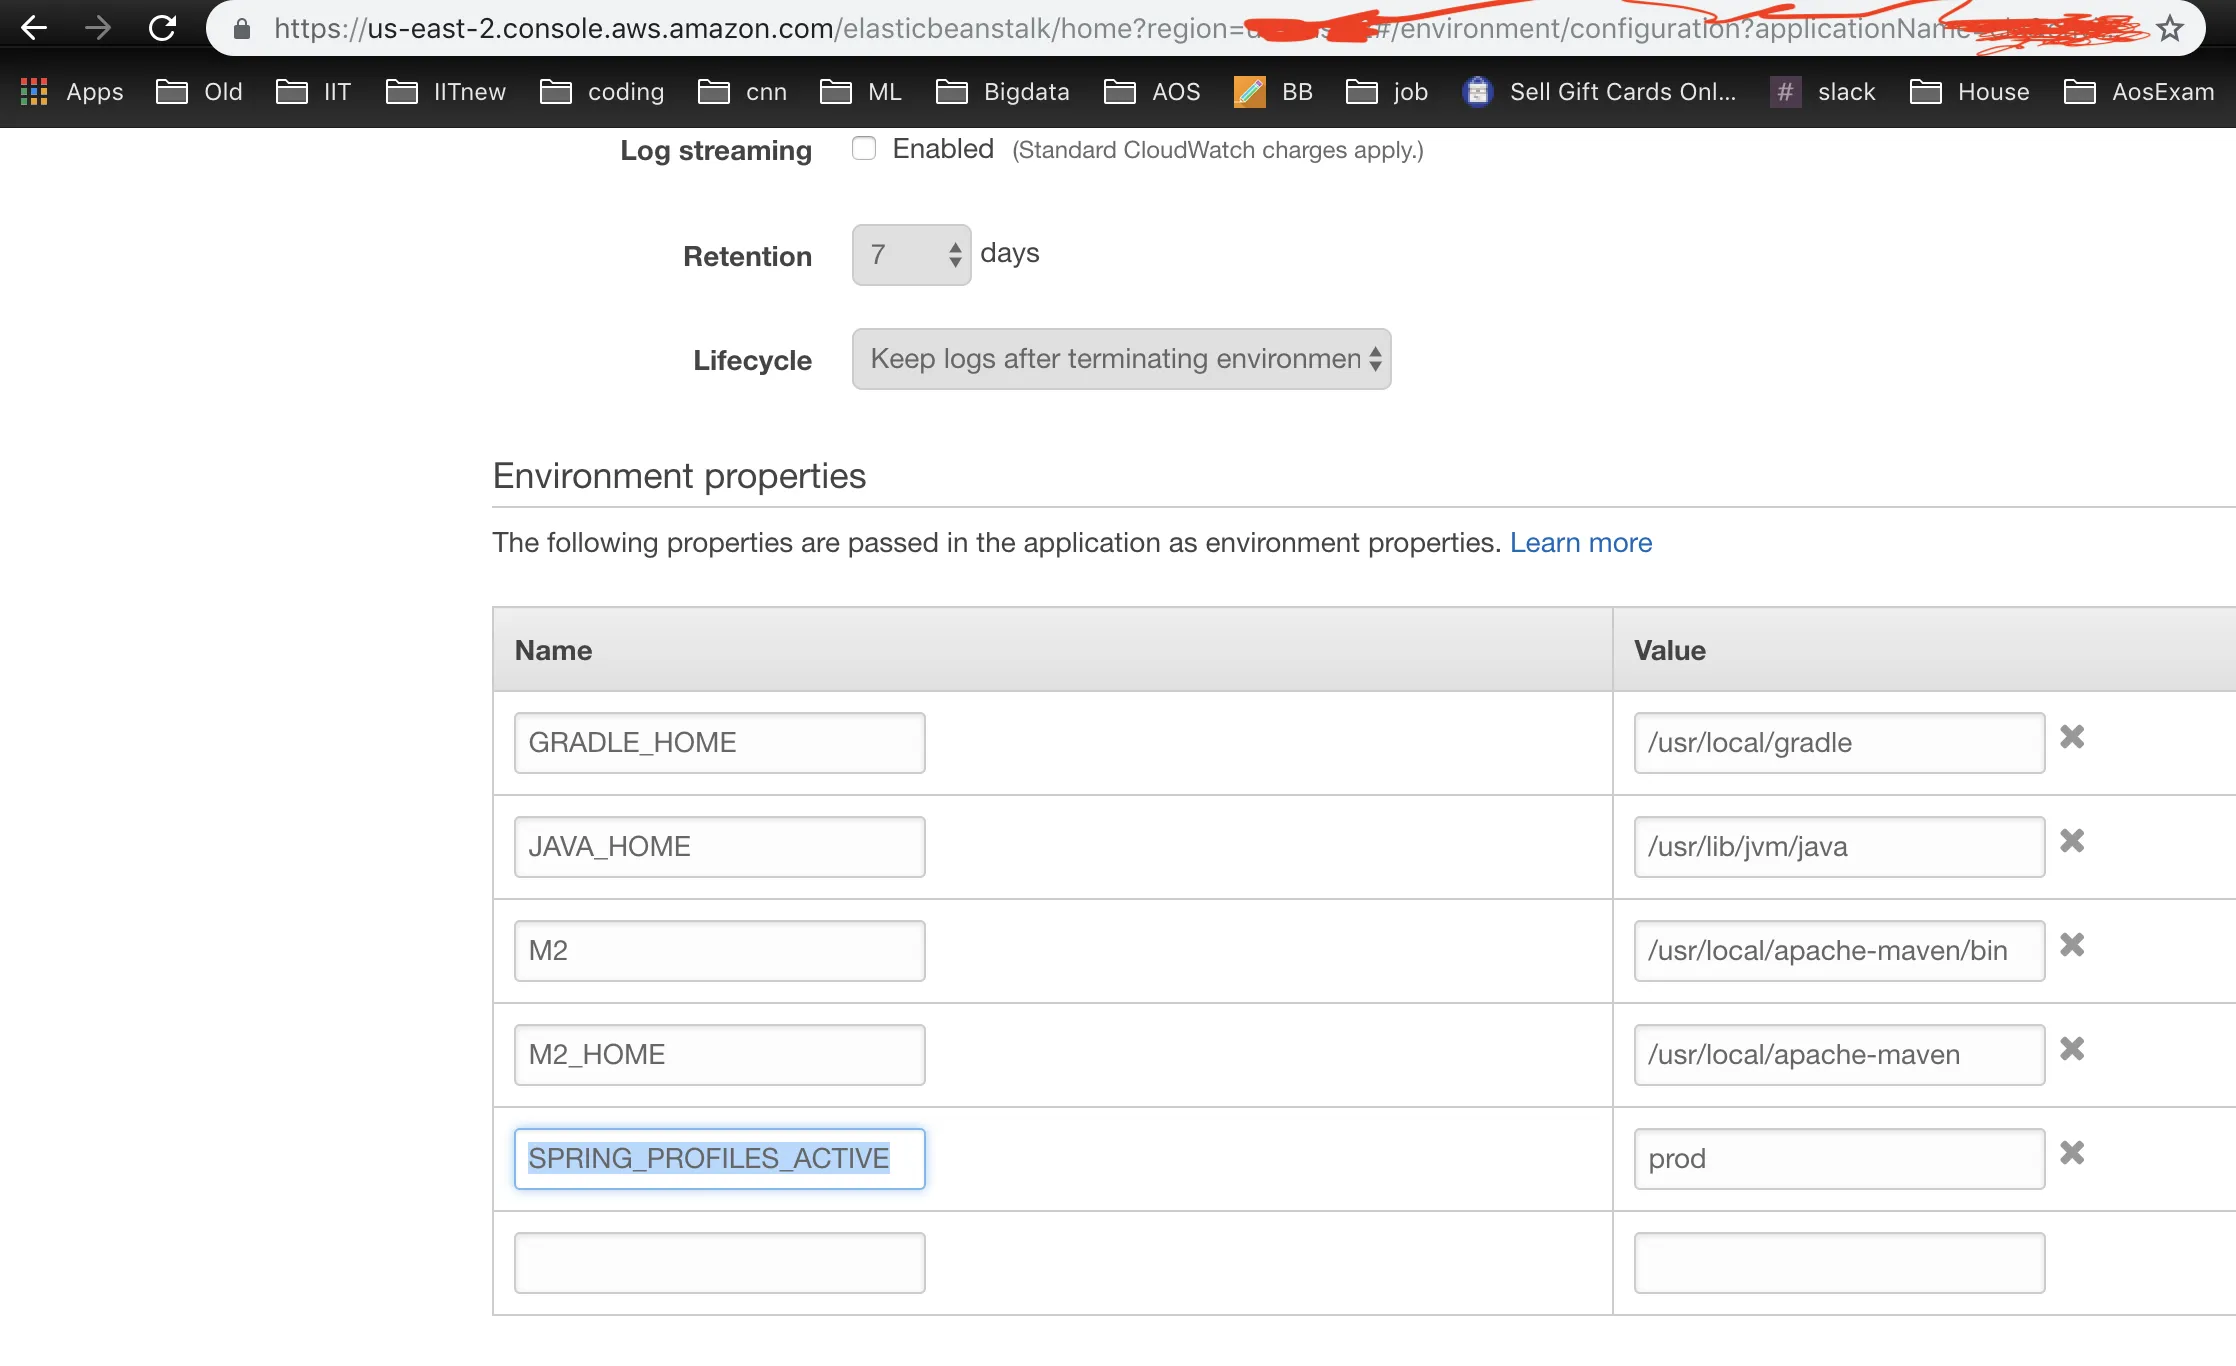This screenshot has height=1366, width=2236.
Task: Reload the page with the refresh icon
Action: coord(162,28)
